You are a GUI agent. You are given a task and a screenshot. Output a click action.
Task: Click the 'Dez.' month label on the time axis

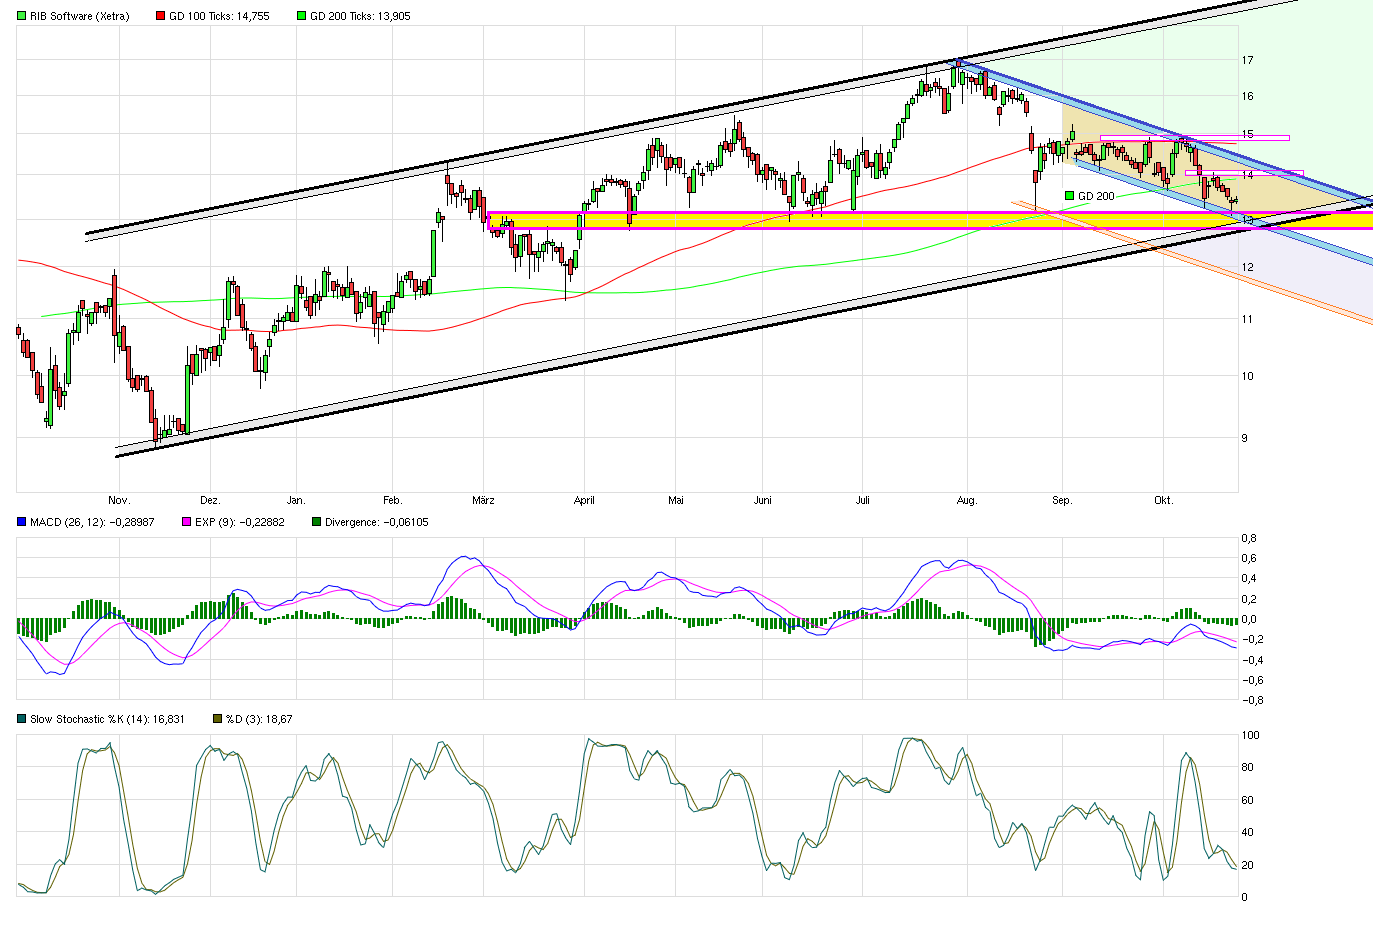click(210, 500)
